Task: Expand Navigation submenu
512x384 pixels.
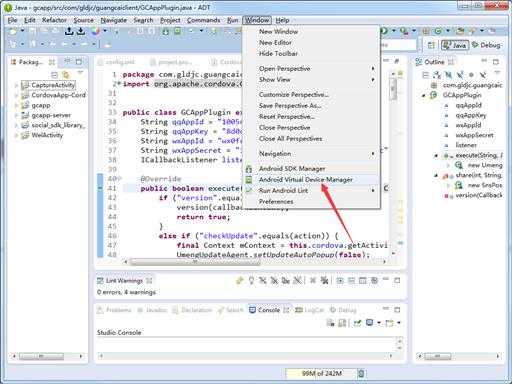Action: pos(310,154)
